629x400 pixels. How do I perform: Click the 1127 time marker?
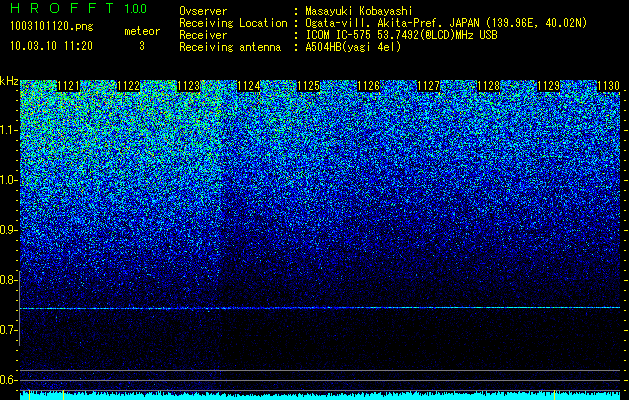428,86
